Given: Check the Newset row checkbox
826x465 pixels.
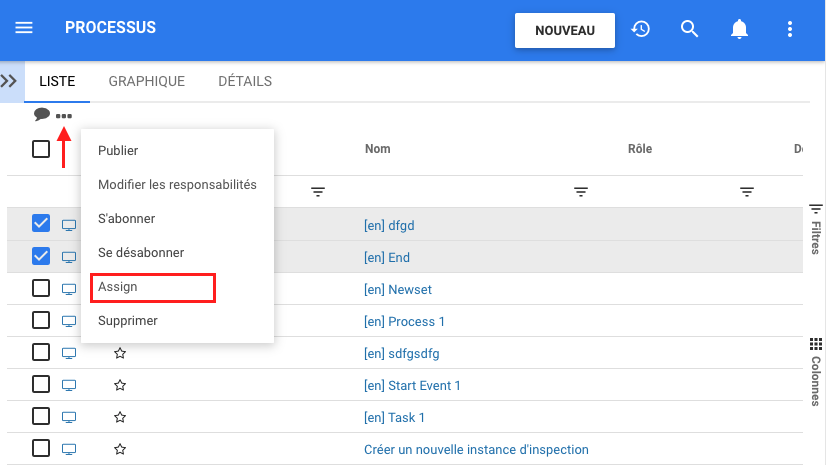Looking at the screenshot, I should [x=41, y=288].
